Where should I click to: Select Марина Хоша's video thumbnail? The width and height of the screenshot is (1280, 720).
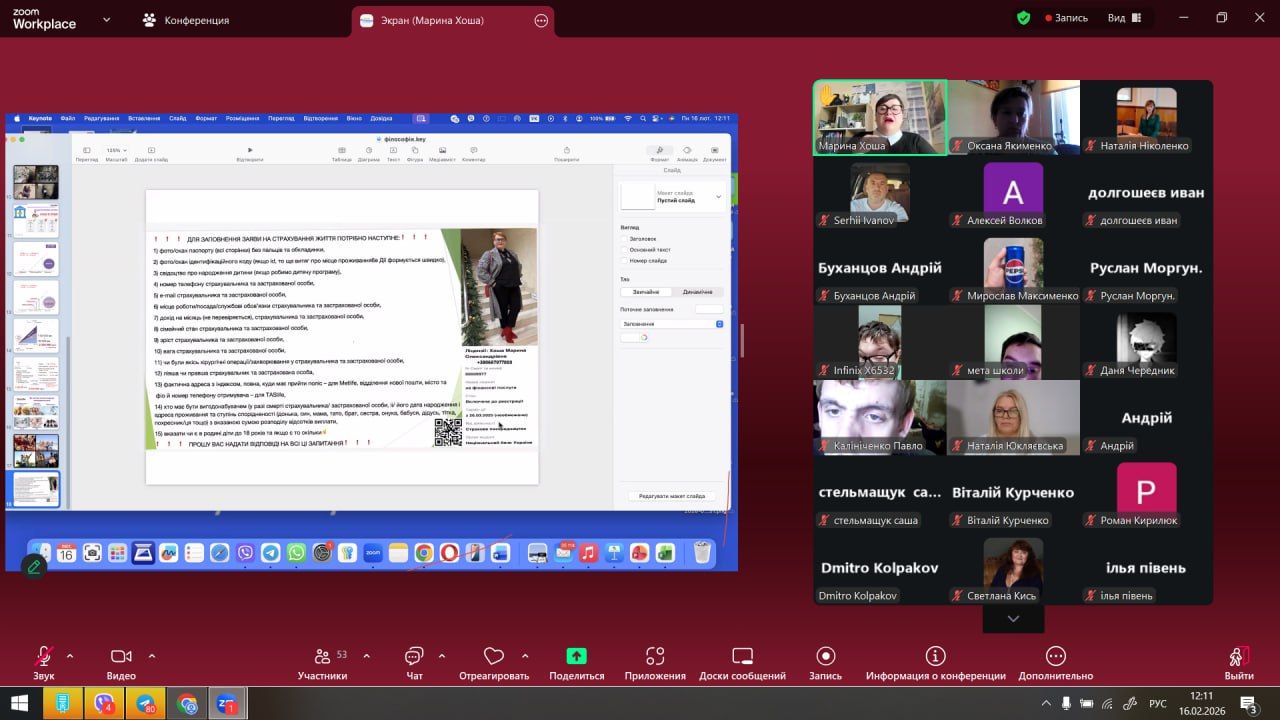click(x=880, y=117)
